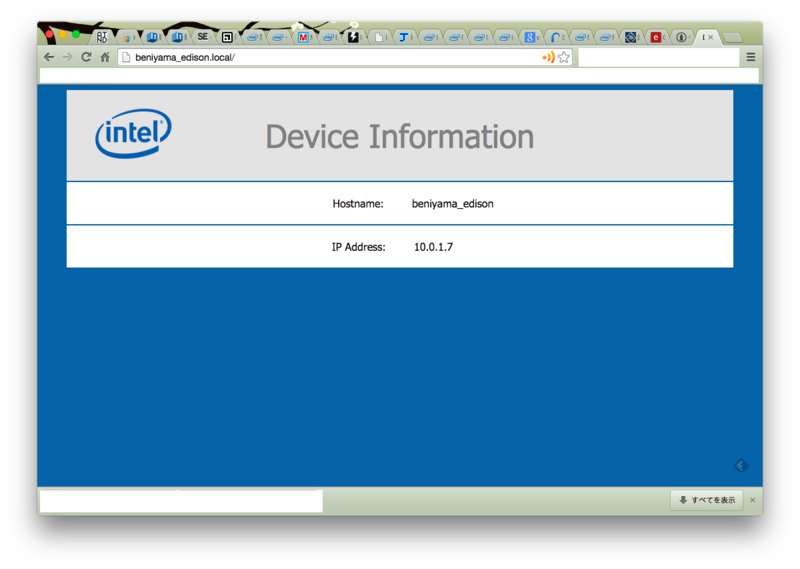Click the forward navigation arrow

(x=67, y=57)
